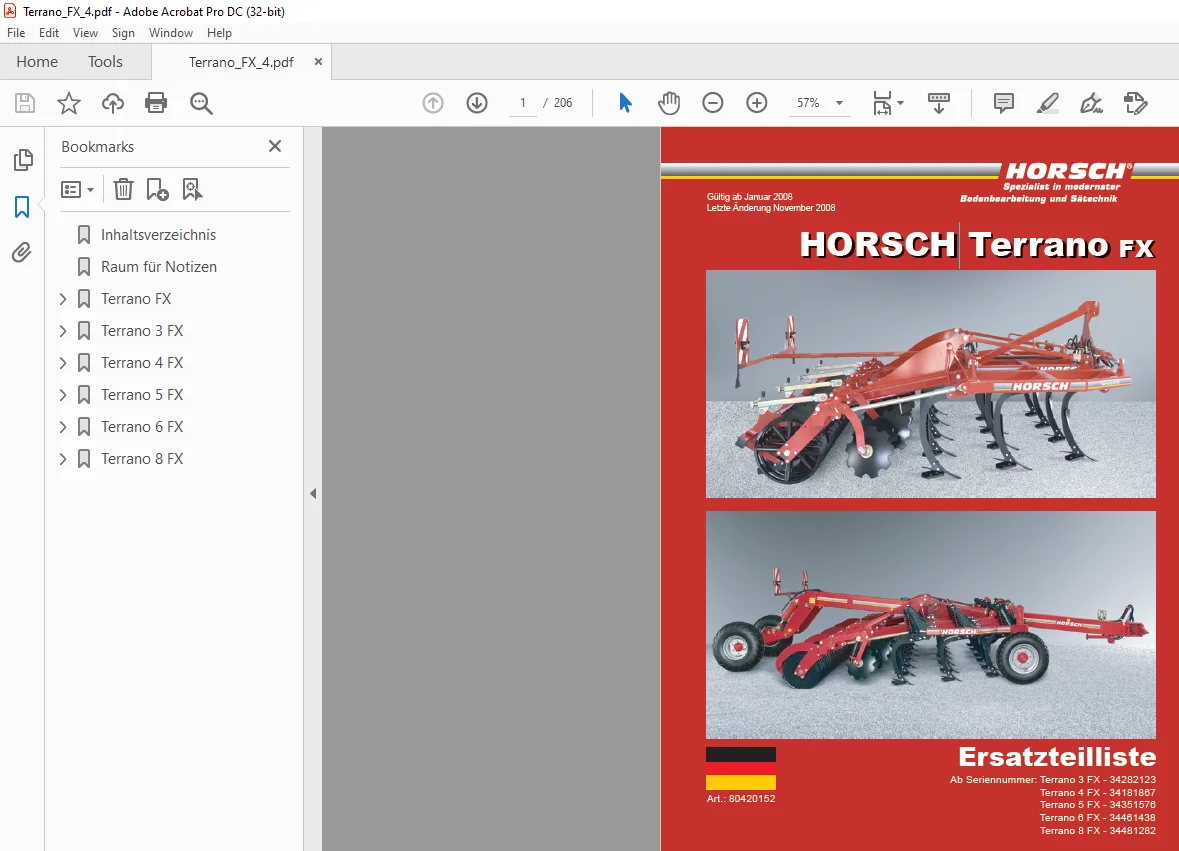The image size is (1179, 851).
Task: Open the Edit menu
Action: [x=49, y=33]
